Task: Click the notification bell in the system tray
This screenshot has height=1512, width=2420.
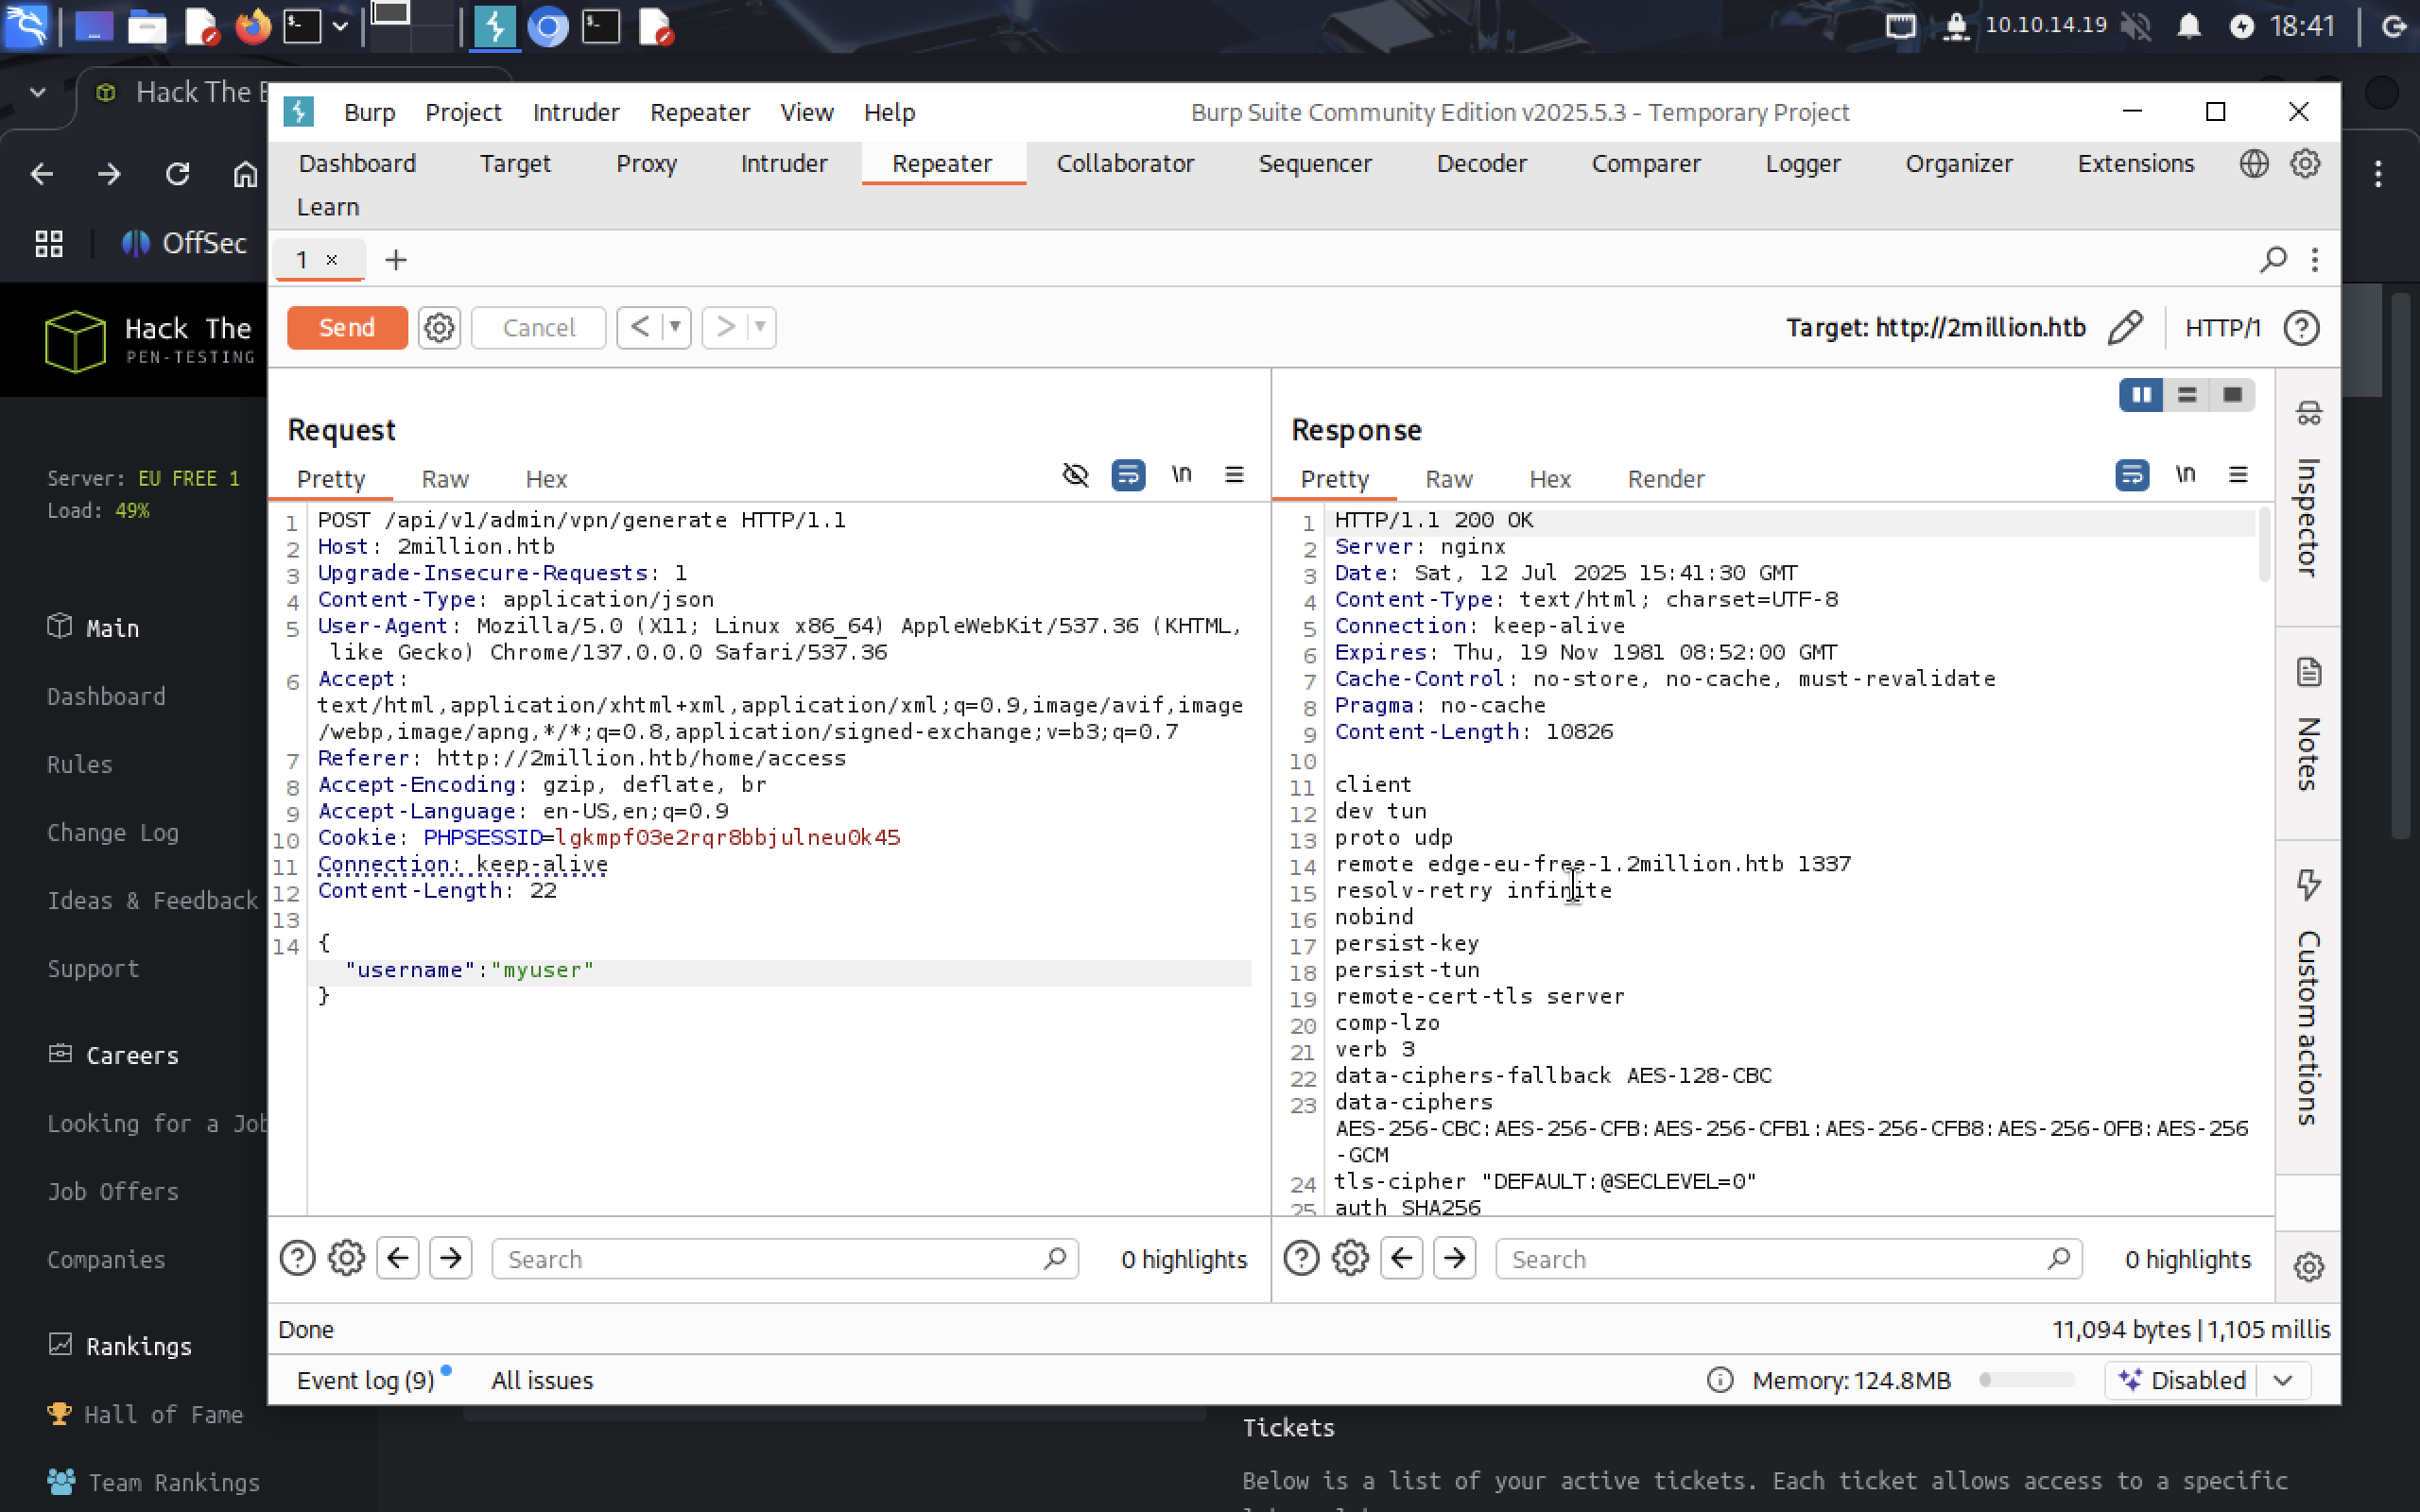Action: click(2189, 26)
